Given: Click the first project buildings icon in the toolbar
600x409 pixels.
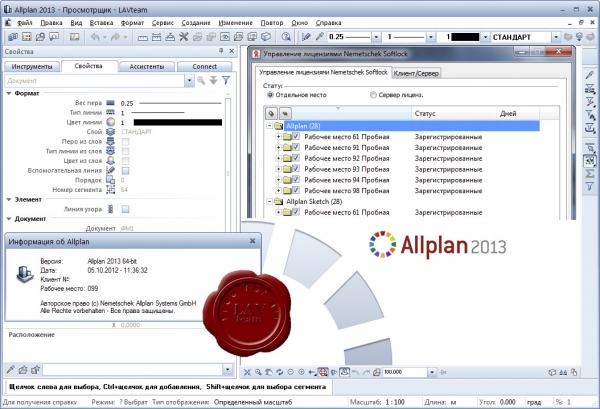Looking at the screenshot, I should 13,37.
